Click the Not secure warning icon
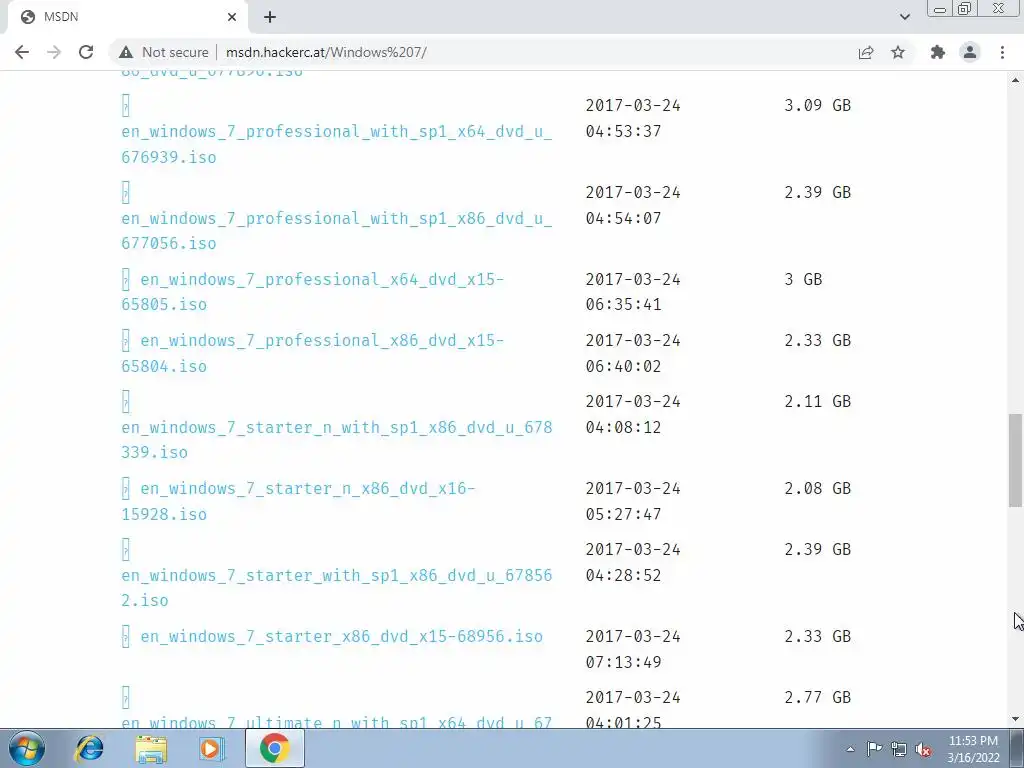Viewport: 1024px width, 768px height. point(126,52)
